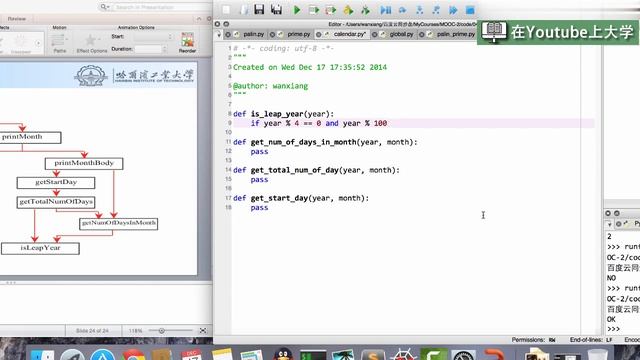This screenshot has width=640, height=360.
Task: Continue execution debug icon
Action: tap(453, 10)
